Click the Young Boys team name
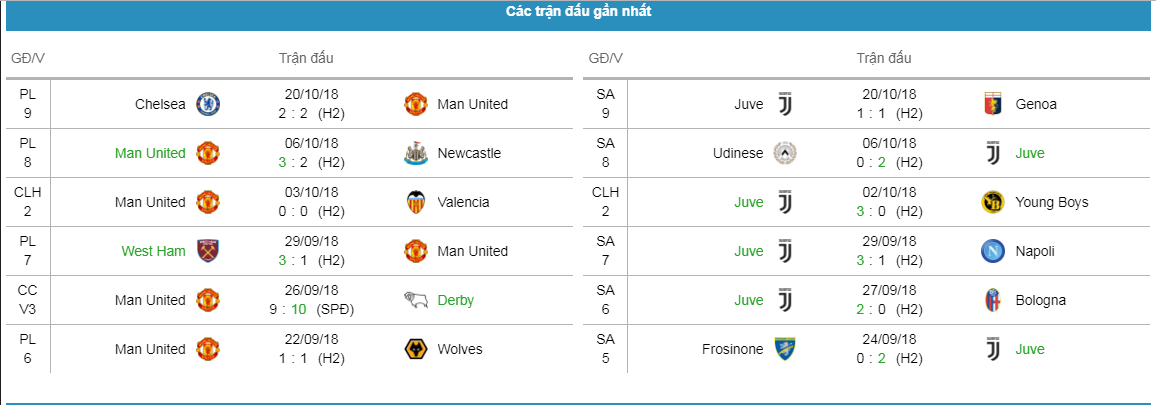 (x=1051, y=202)
